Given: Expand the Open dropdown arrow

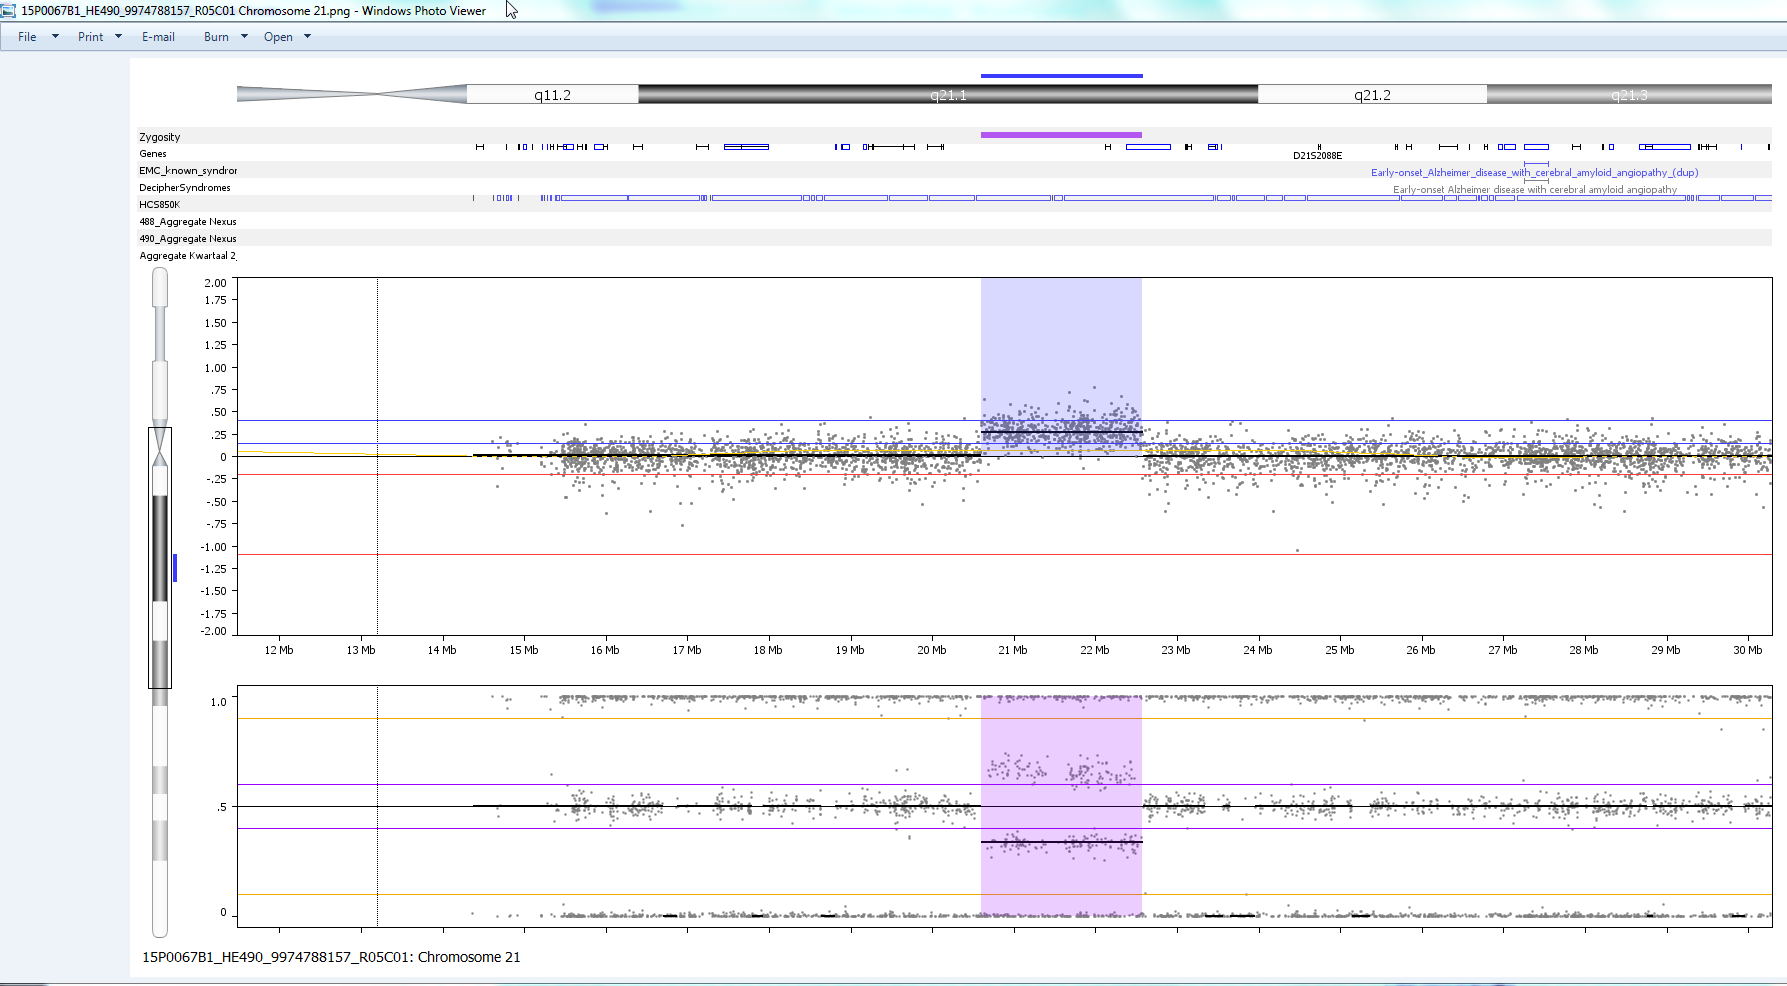Looking at the screenshot, I should point(307,37).
